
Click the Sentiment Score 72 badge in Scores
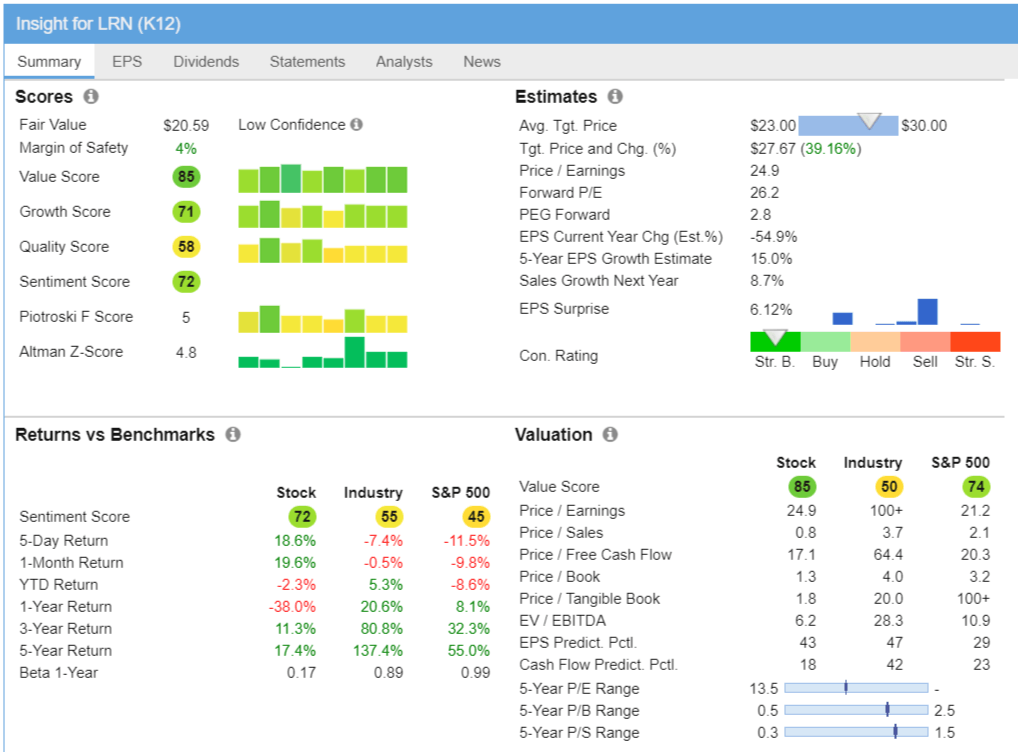click(x=186, y=282)
